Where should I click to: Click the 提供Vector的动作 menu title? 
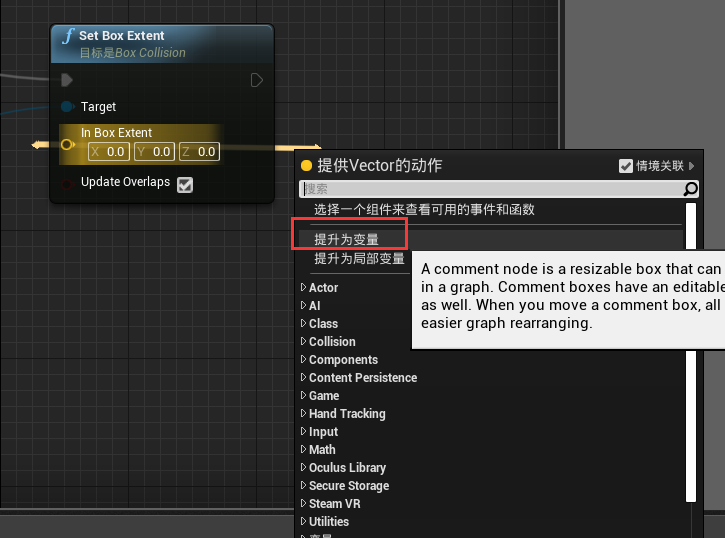pyautogui.click(x=380, y=165)
